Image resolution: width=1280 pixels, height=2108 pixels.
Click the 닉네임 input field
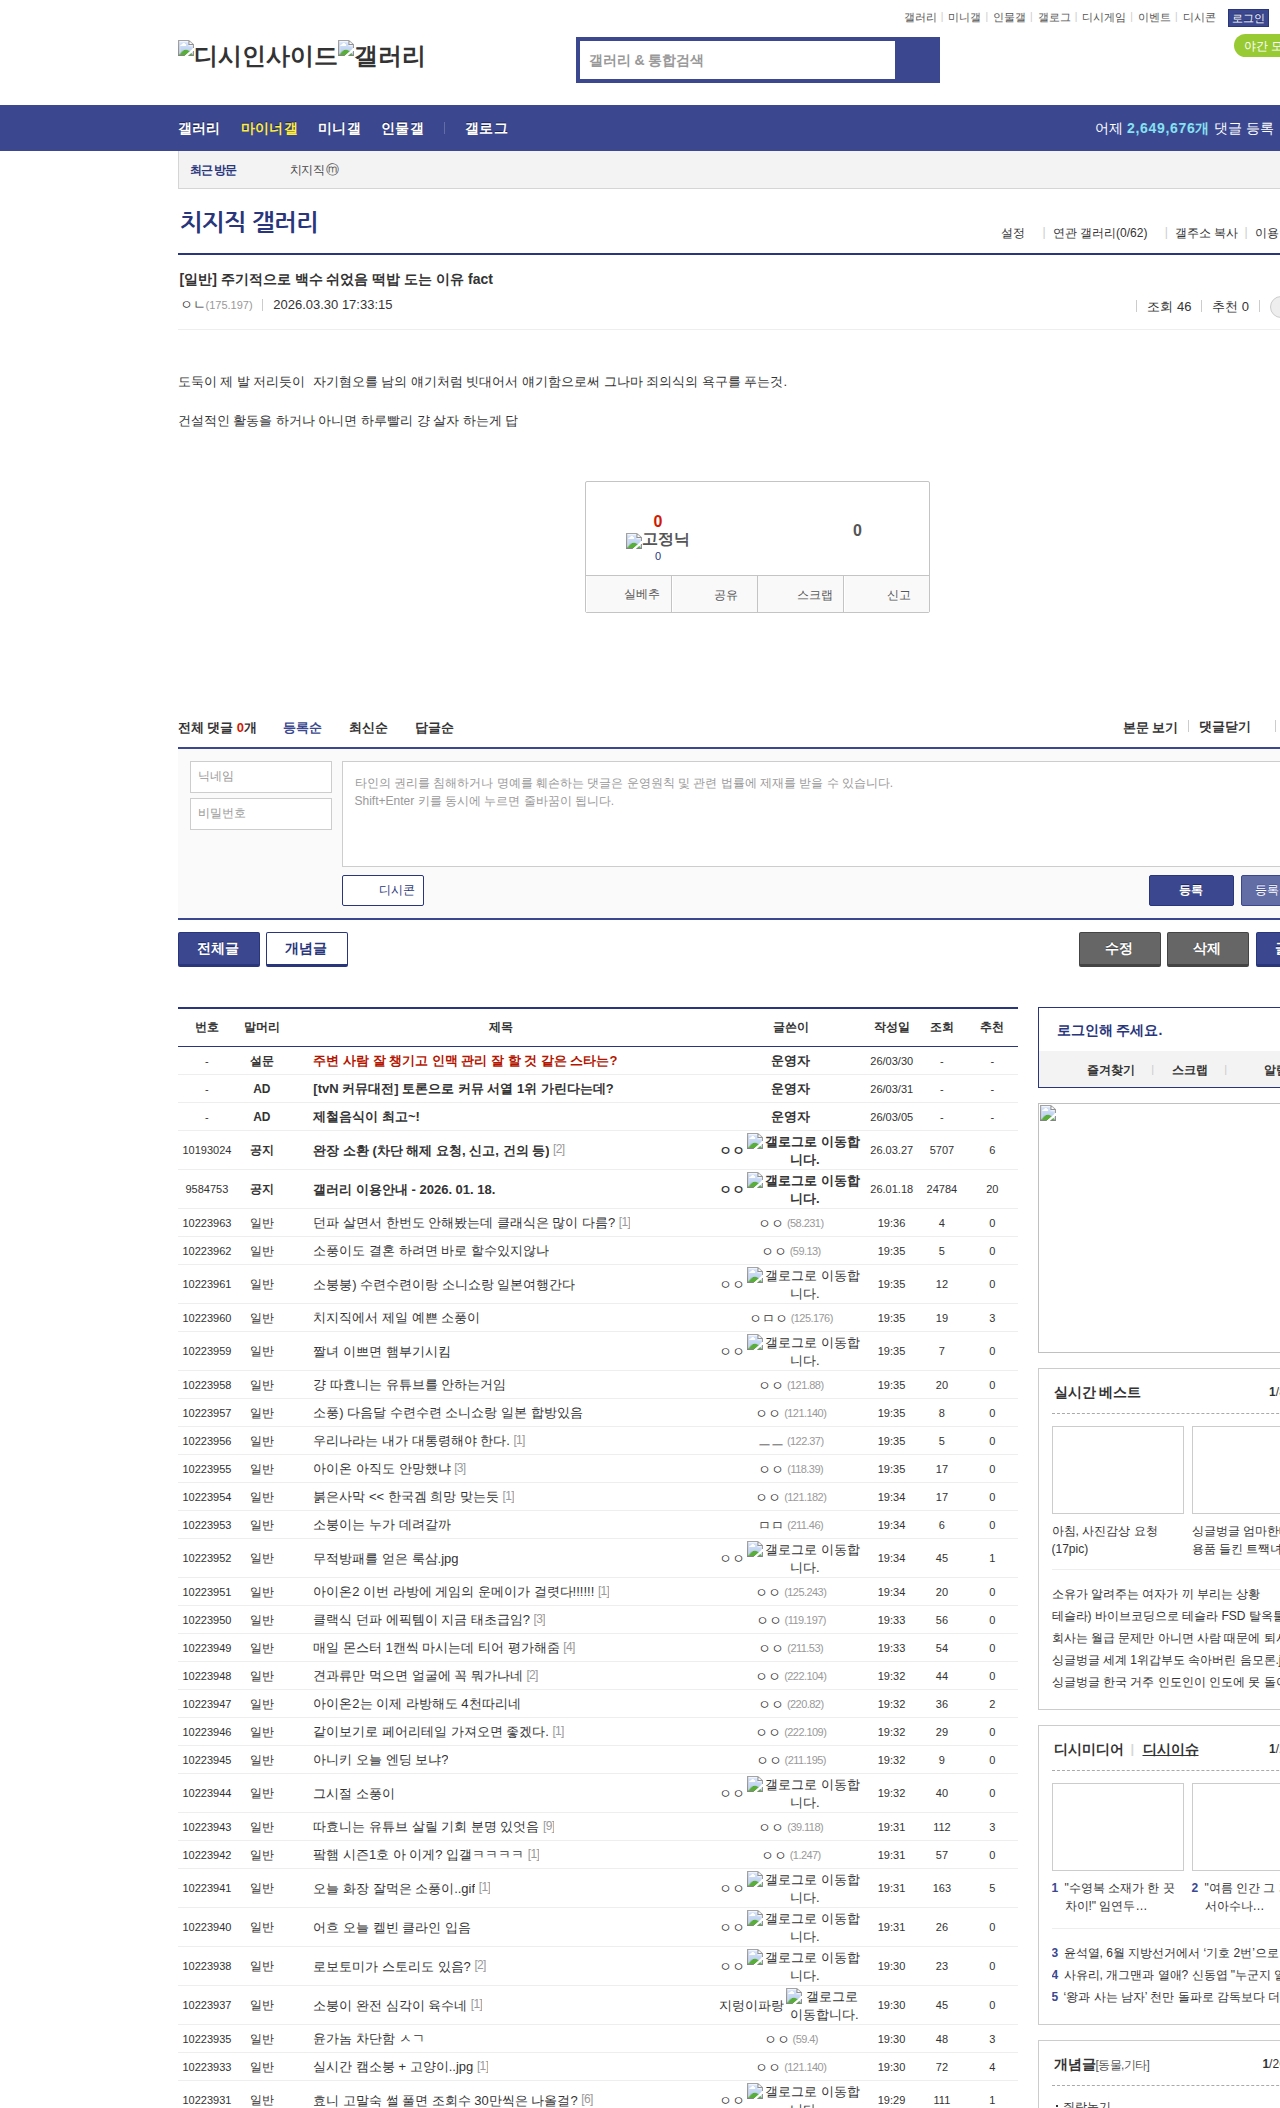[x=261, y=777]
